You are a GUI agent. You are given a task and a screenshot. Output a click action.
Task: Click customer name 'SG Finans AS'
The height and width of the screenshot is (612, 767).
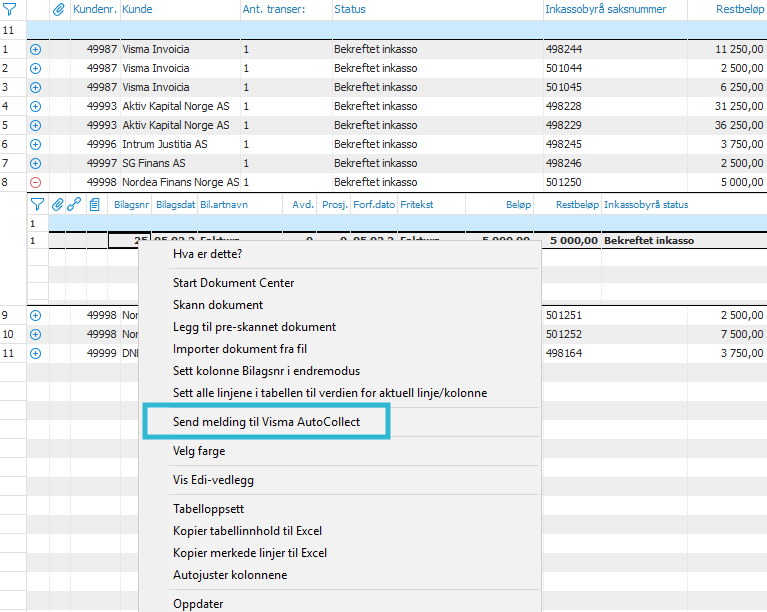(x=154, y=163)
